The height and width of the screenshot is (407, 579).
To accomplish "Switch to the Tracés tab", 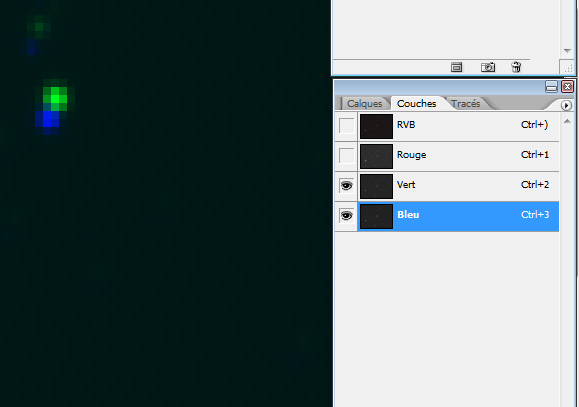I will pos(466,104).
